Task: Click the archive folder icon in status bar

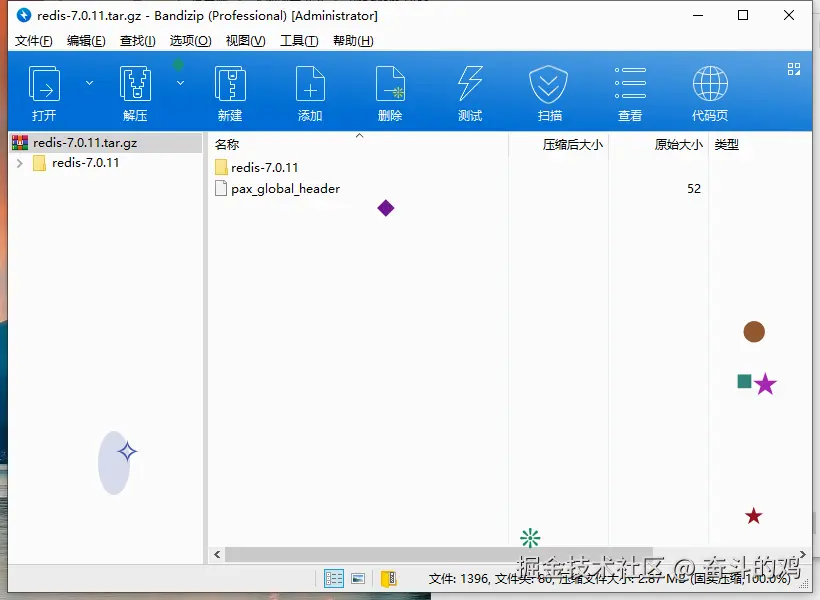Action: 389,579
